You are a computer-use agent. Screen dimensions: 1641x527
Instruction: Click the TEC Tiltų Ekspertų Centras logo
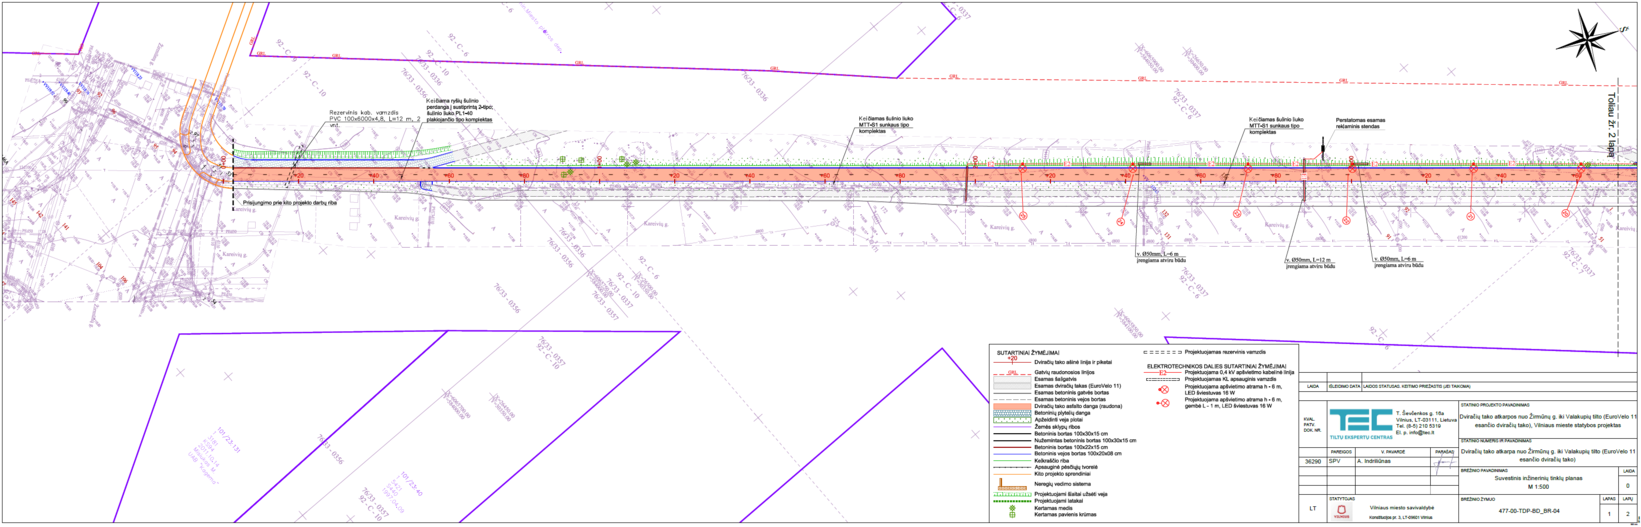click(x=1360, y=423)
